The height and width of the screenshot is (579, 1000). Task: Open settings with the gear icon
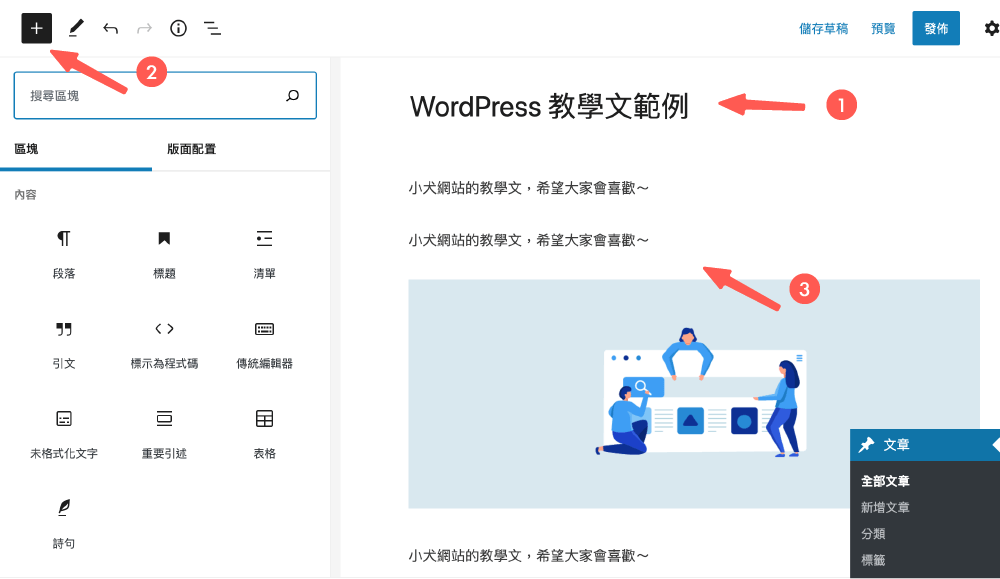point(992,28)
